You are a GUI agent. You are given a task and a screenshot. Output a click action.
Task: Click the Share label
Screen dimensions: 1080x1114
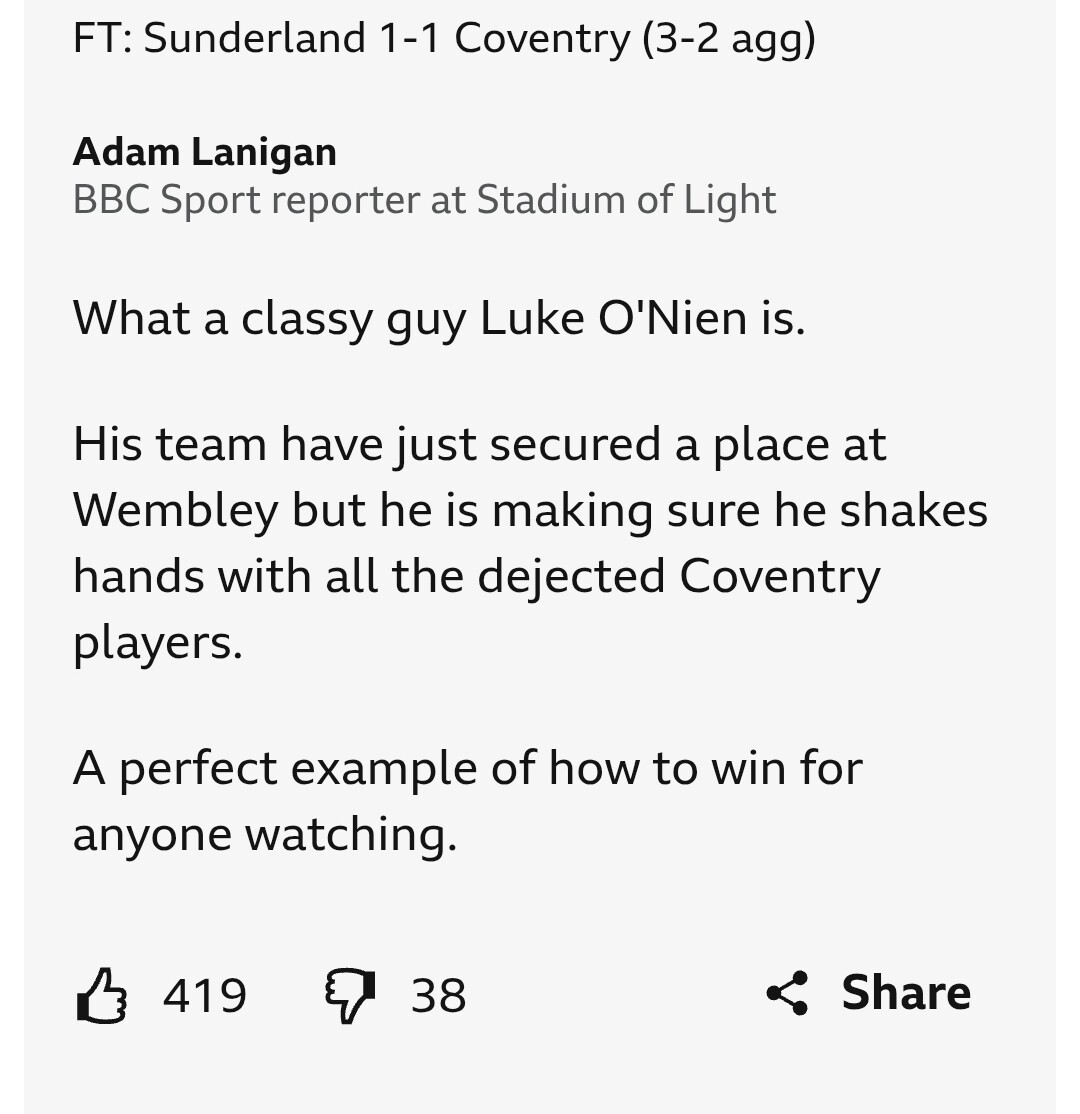click(x=906, y=992)
